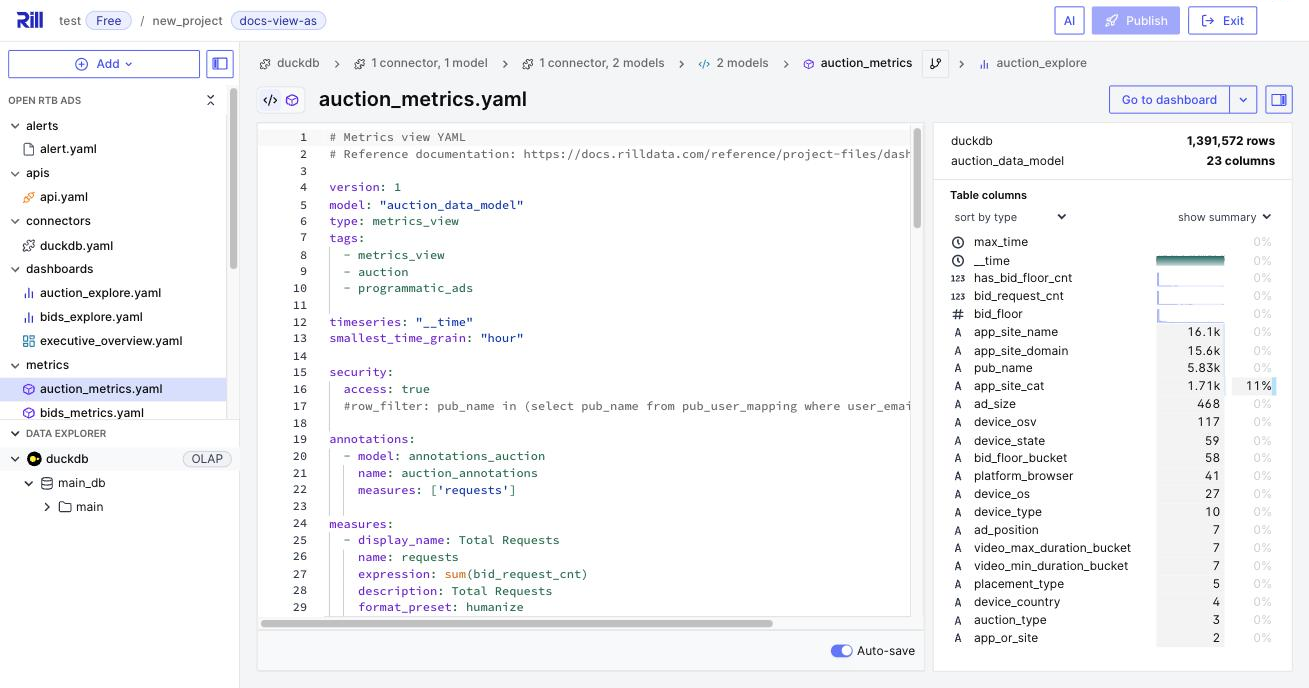
Task: Click the cube icon of bids_metrics.yaml
Action: [29, 413]
